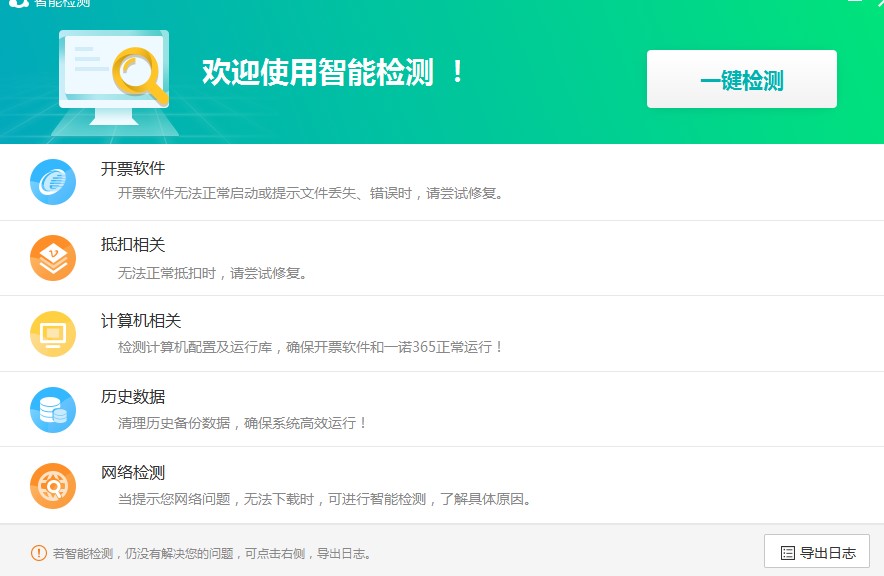The width and height of the screenshot is (884, 576).
Task: Click the list icon on 导出日志 button
Action: (788, 553)
